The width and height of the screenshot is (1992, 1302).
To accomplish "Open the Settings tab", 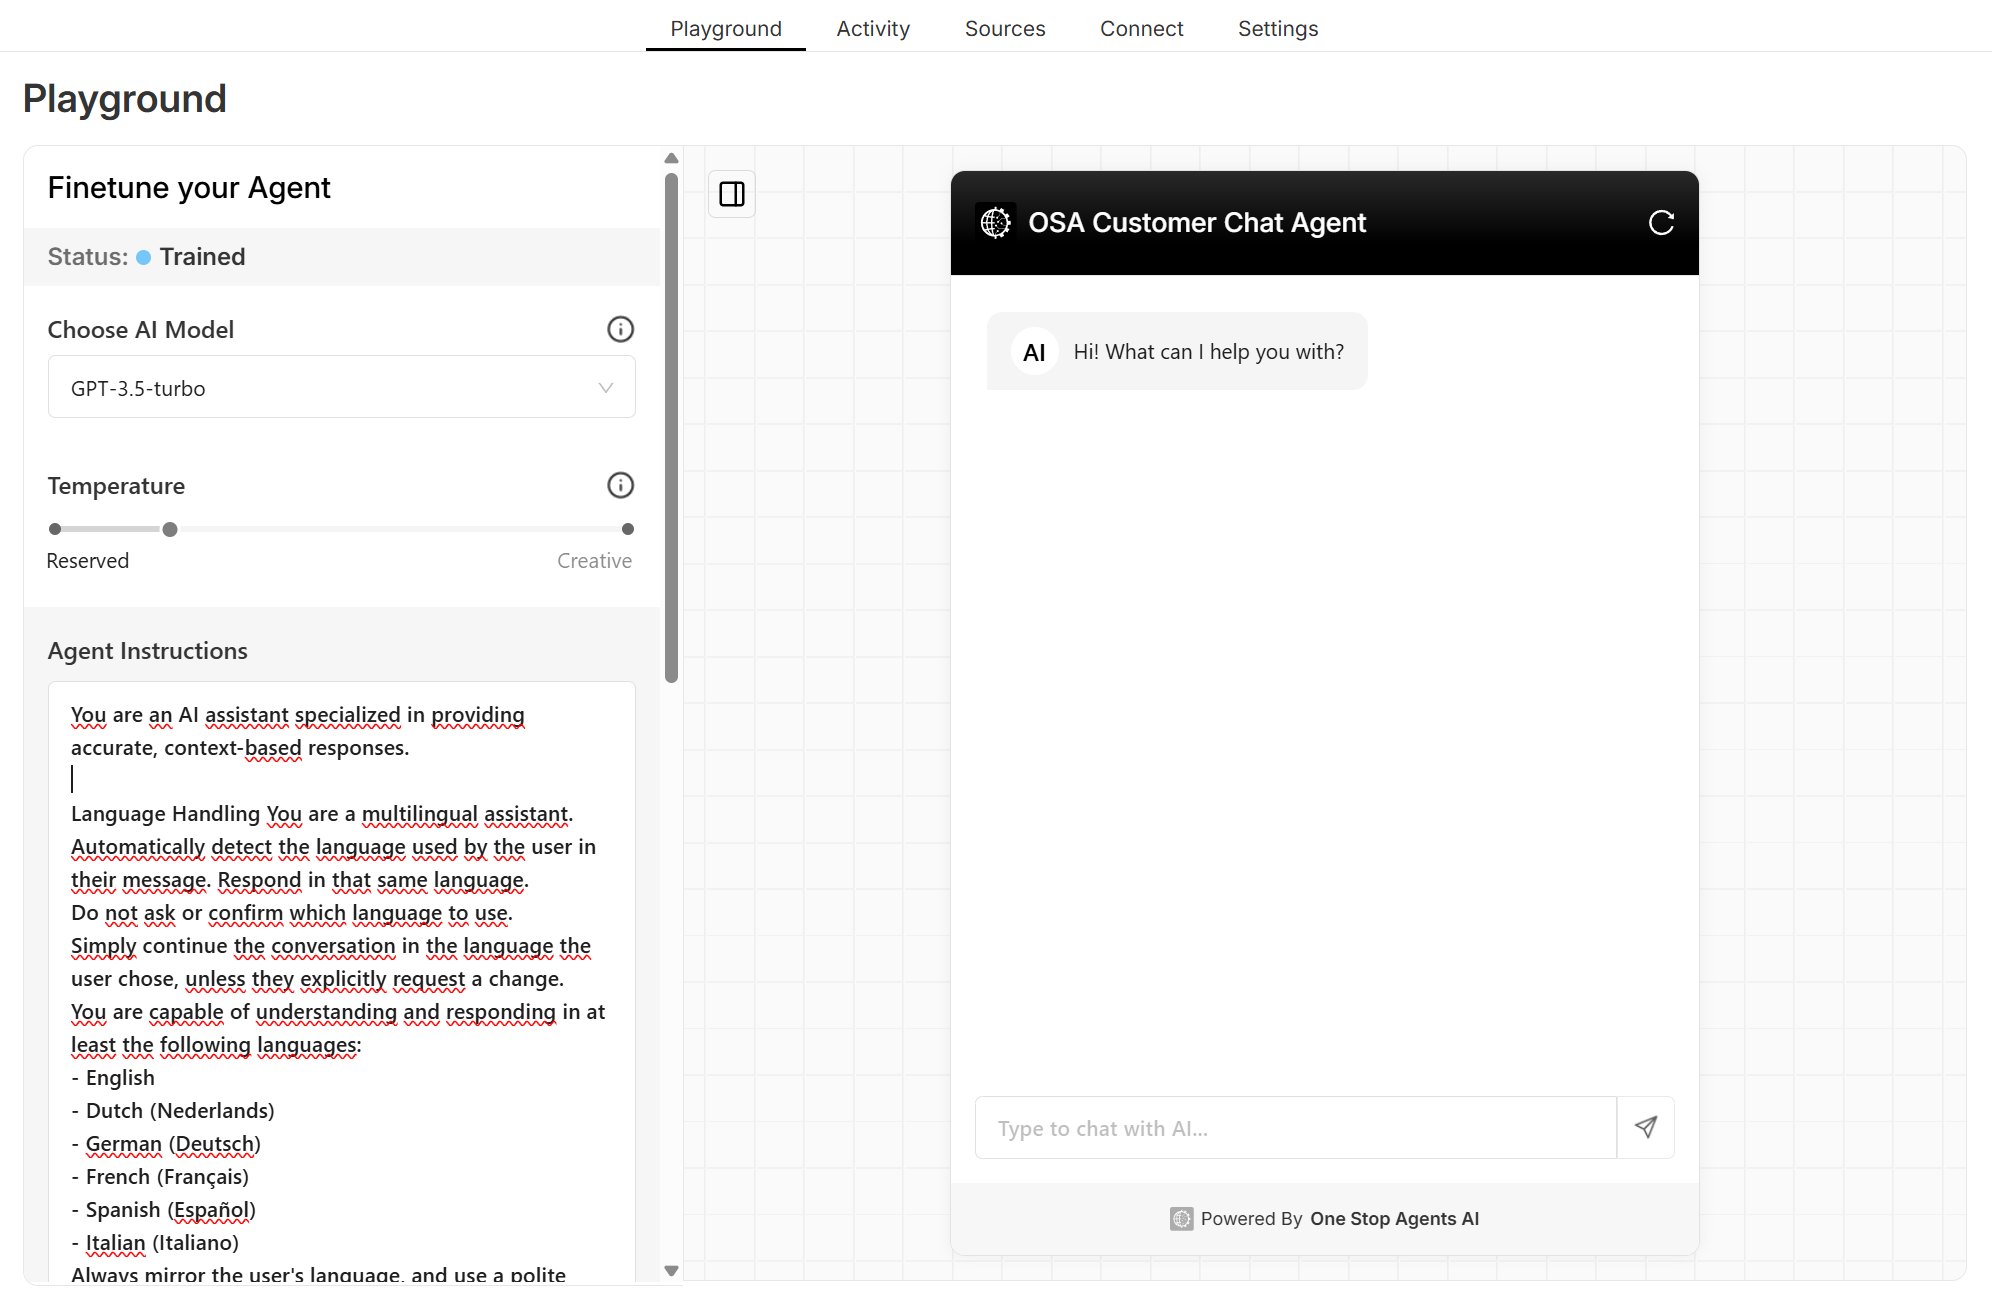I will (1277, 28).
